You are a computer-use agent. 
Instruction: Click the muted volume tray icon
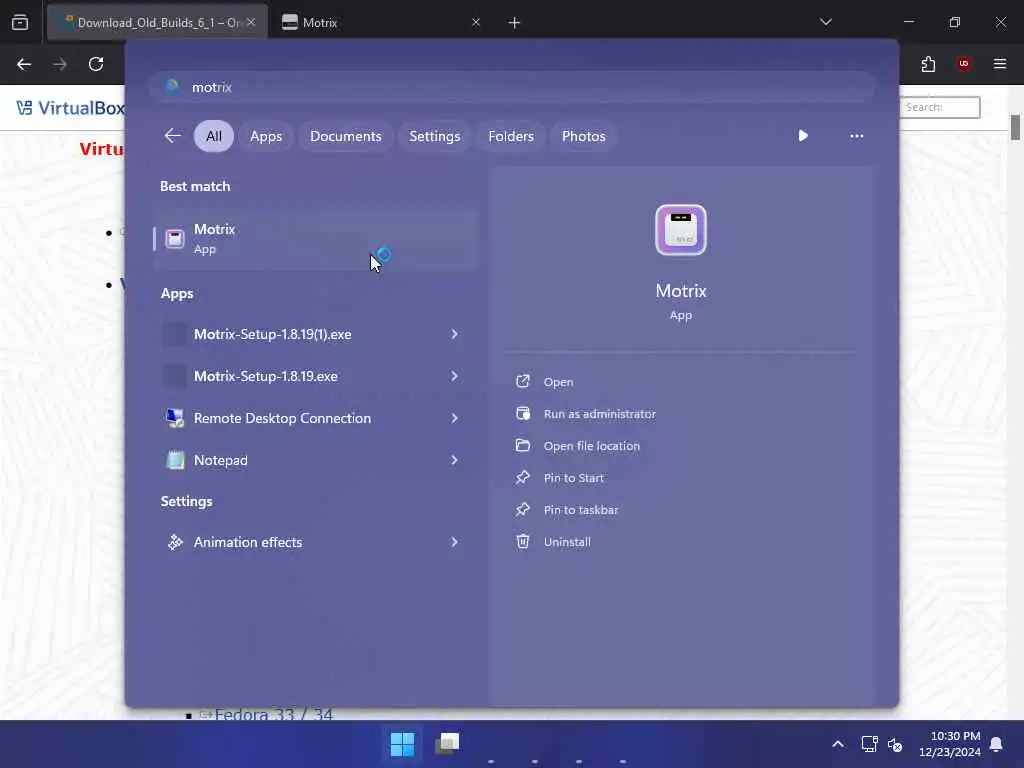click(895, 744)
